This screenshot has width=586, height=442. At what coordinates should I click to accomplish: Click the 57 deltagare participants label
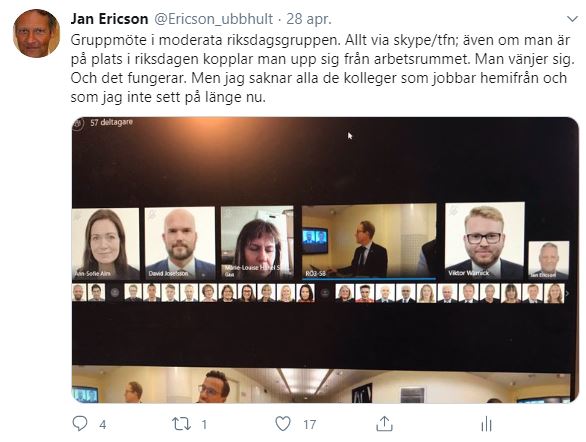pos(111,122)
